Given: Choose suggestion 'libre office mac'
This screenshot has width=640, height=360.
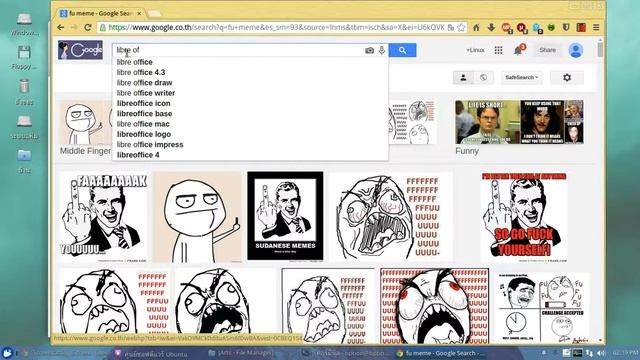Looking at the screenshot, I should coord(143,124).
